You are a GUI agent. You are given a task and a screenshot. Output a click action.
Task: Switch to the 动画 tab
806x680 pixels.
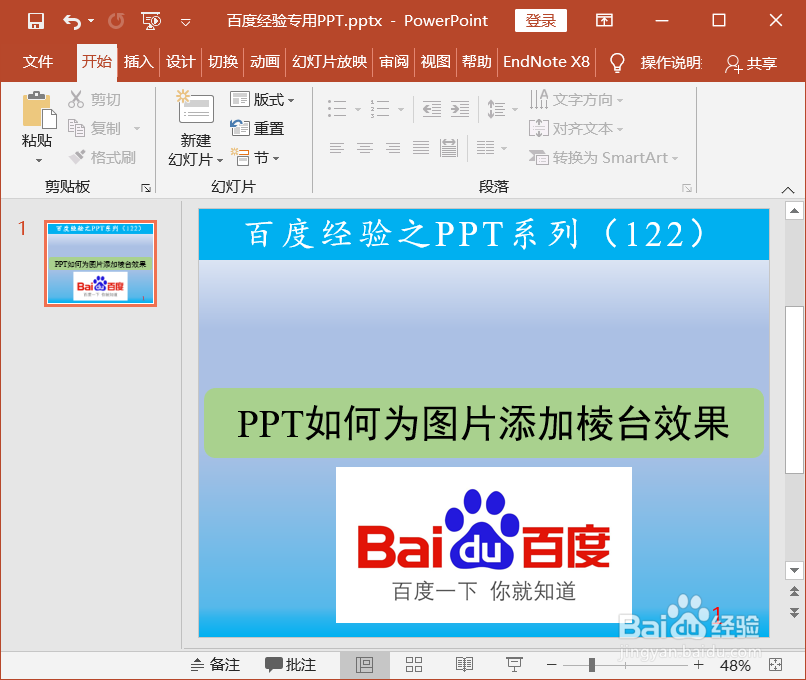[264, 62]
